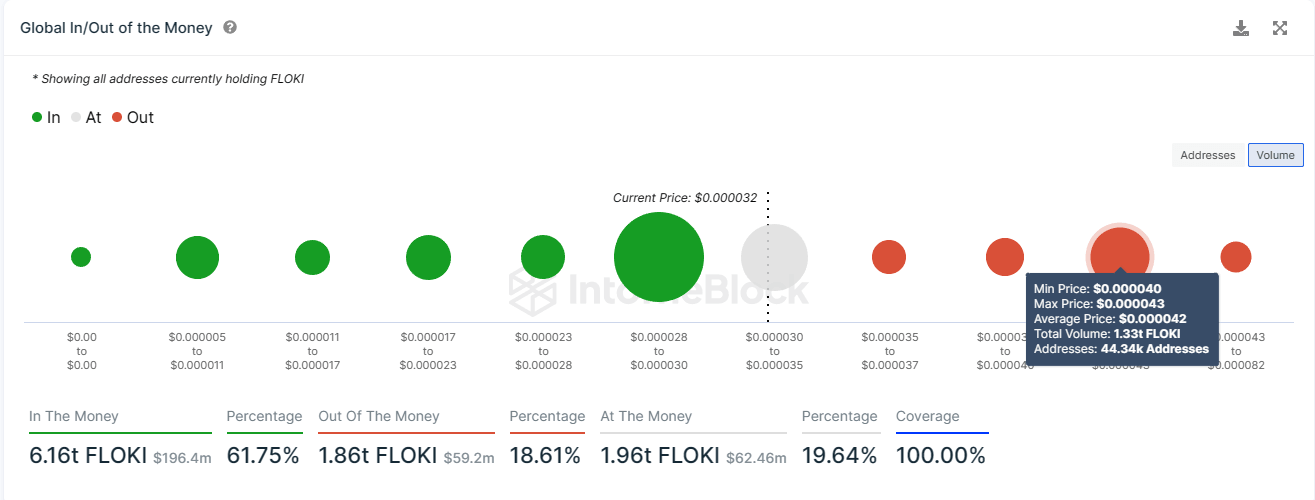Click the fullscreen expand icon
The width and height of the screenshot is (1315, 500).
coord(1280,28)
